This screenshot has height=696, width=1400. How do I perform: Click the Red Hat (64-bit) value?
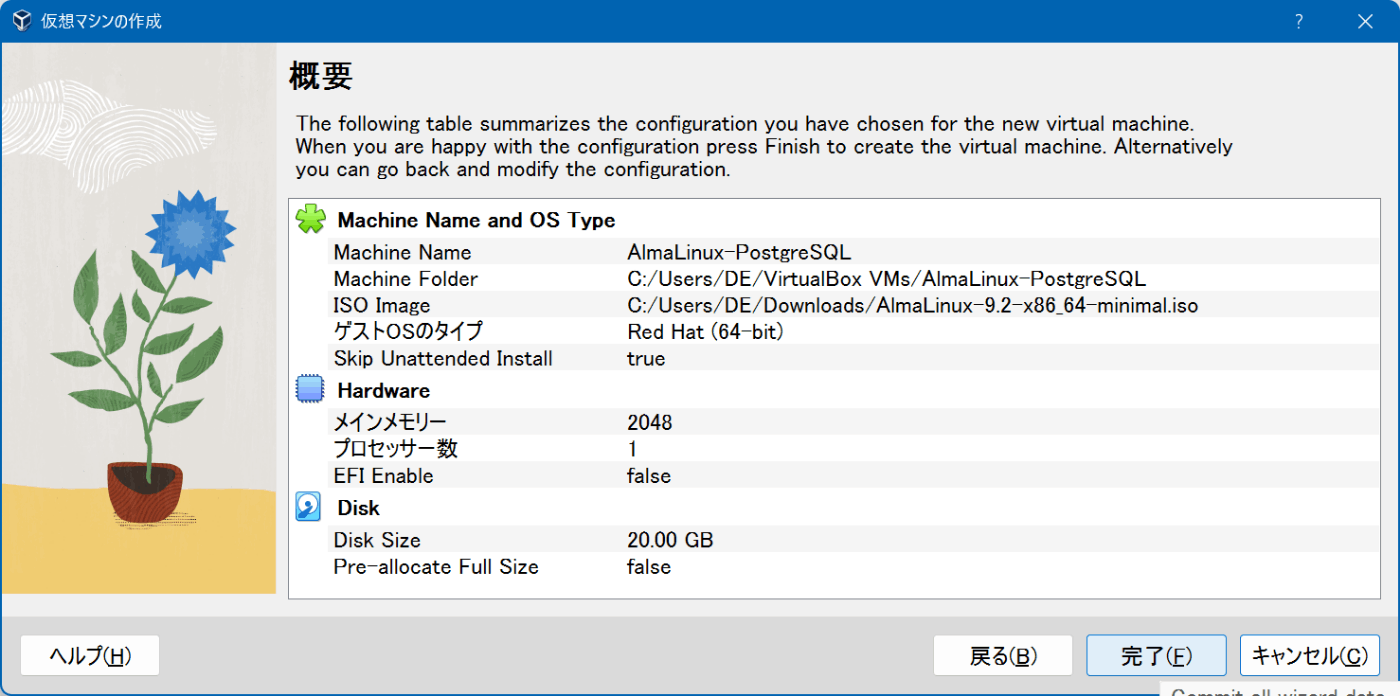[705, 332]
